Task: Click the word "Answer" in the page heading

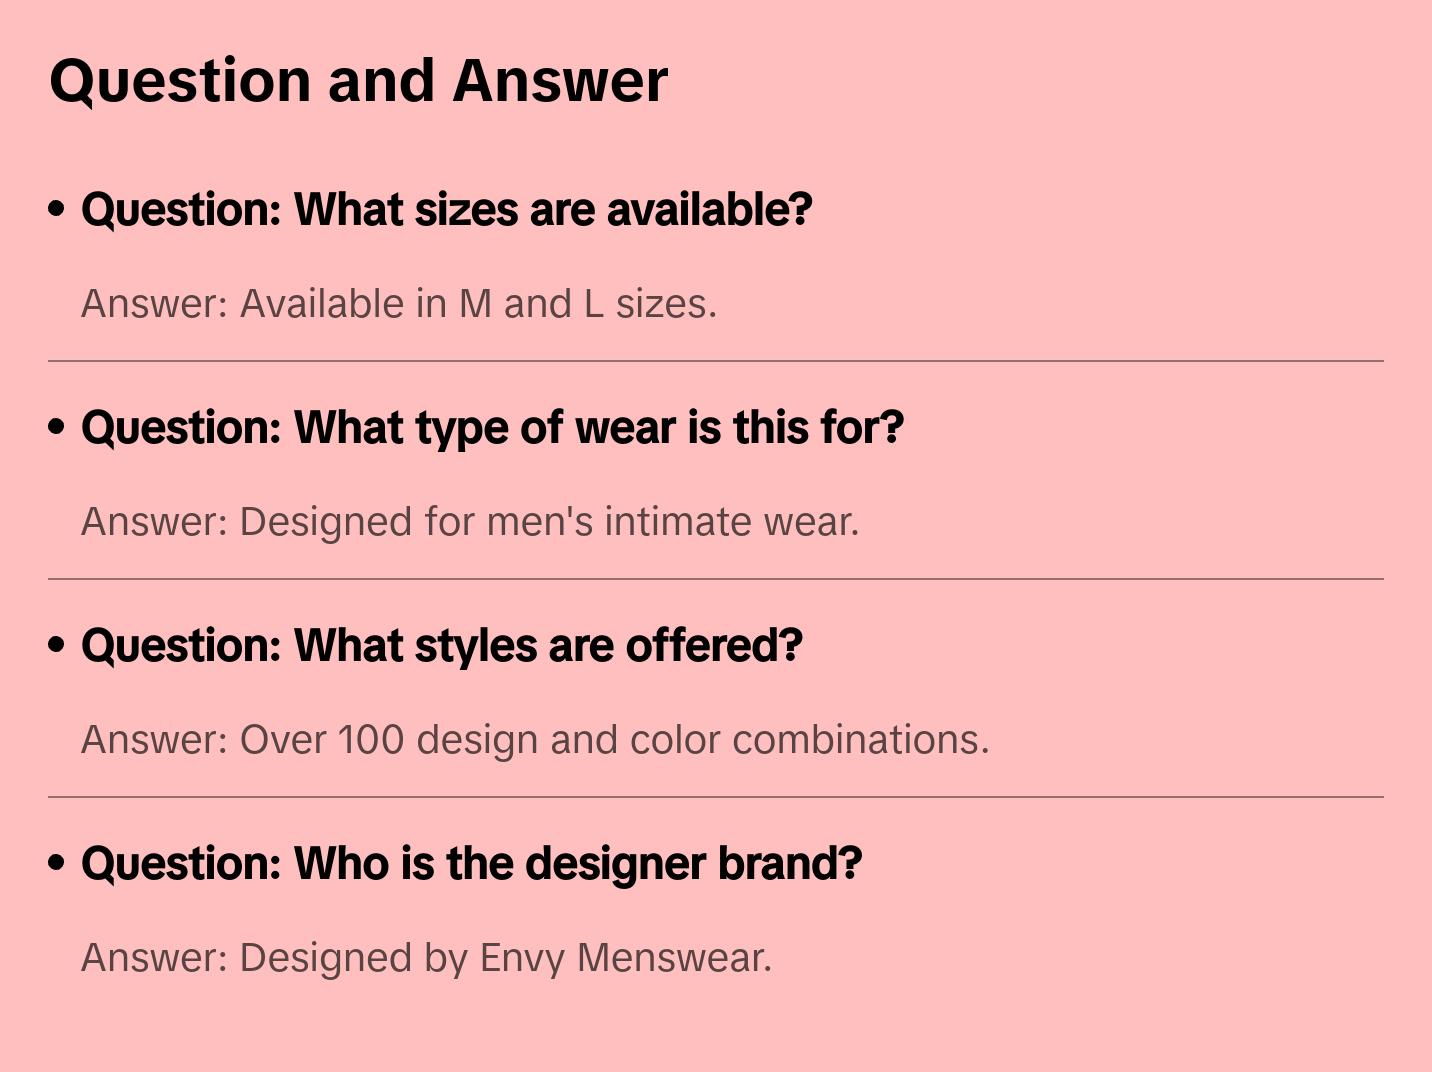Action: [x=560, y=81]
